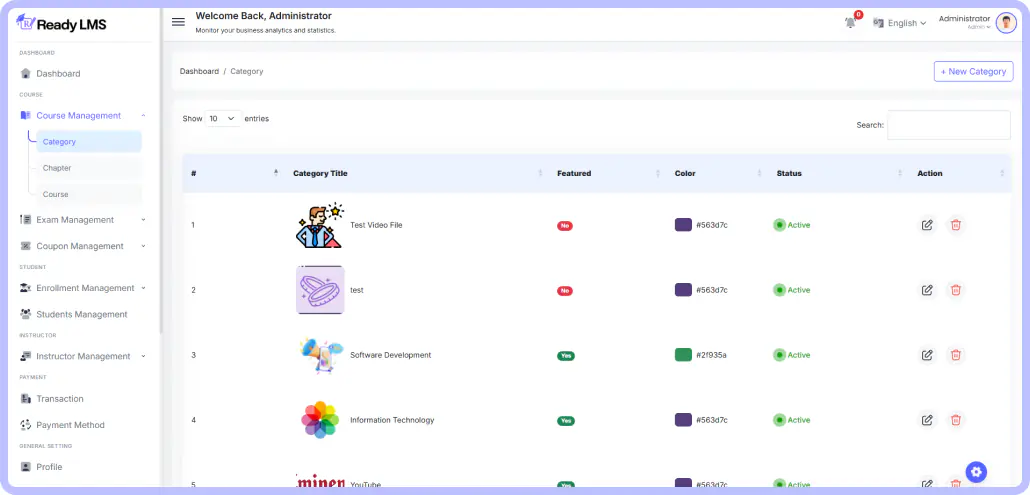Toggle Featured badge for Test Video File
This screenshot has width=1030, height=495.
point(565,226)
